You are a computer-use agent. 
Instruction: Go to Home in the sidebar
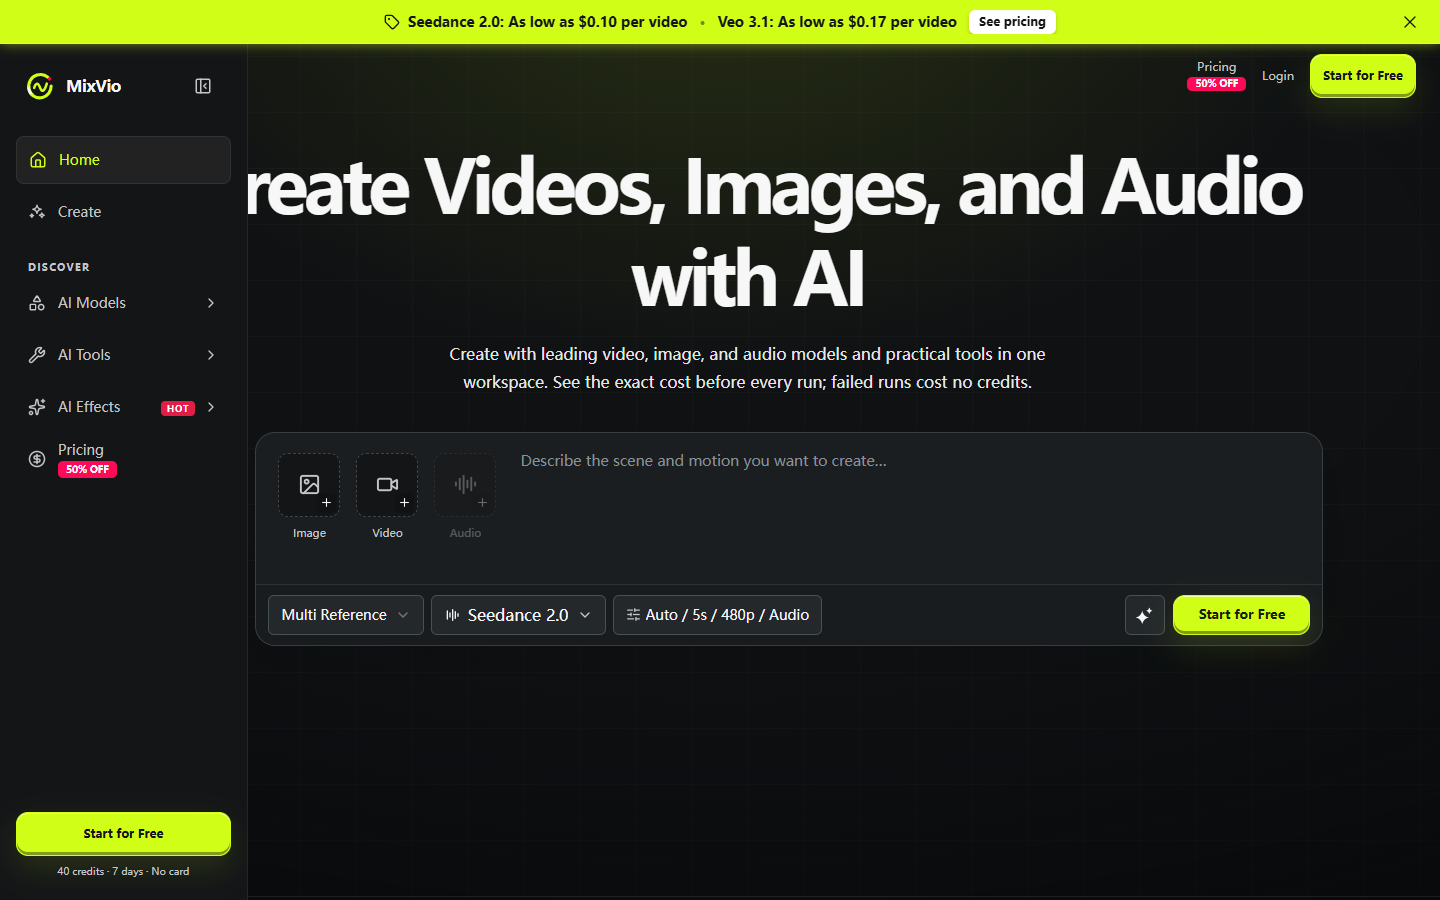coord(123,160)
